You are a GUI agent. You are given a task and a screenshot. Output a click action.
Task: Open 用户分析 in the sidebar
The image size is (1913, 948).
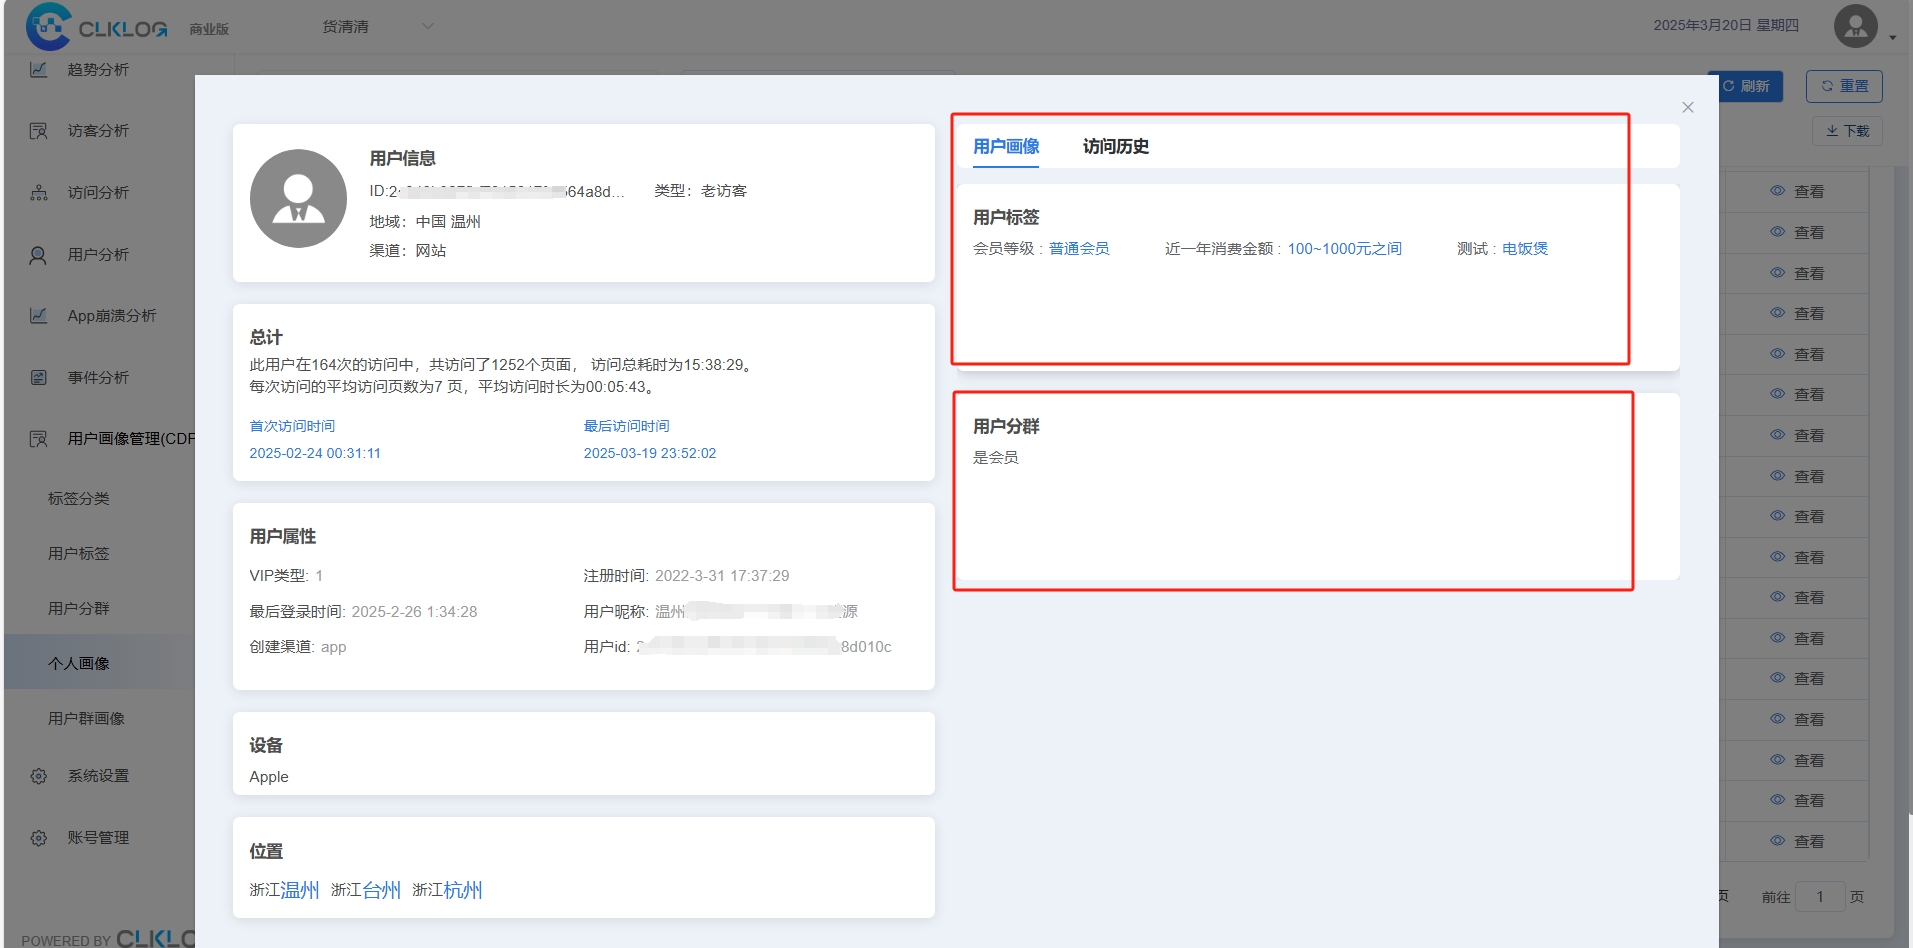98,255
